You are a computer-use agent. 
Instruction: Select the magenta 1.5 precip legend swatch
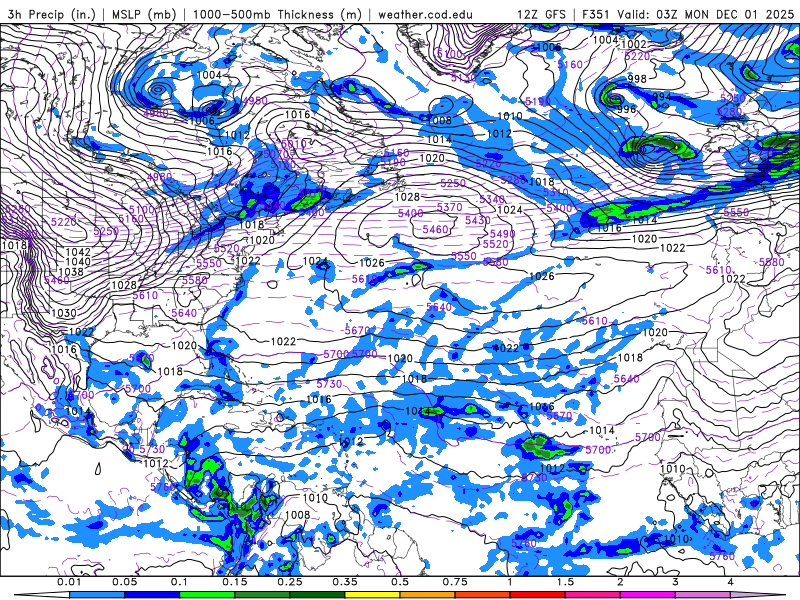pyautogui.click(x=593, y=595)
